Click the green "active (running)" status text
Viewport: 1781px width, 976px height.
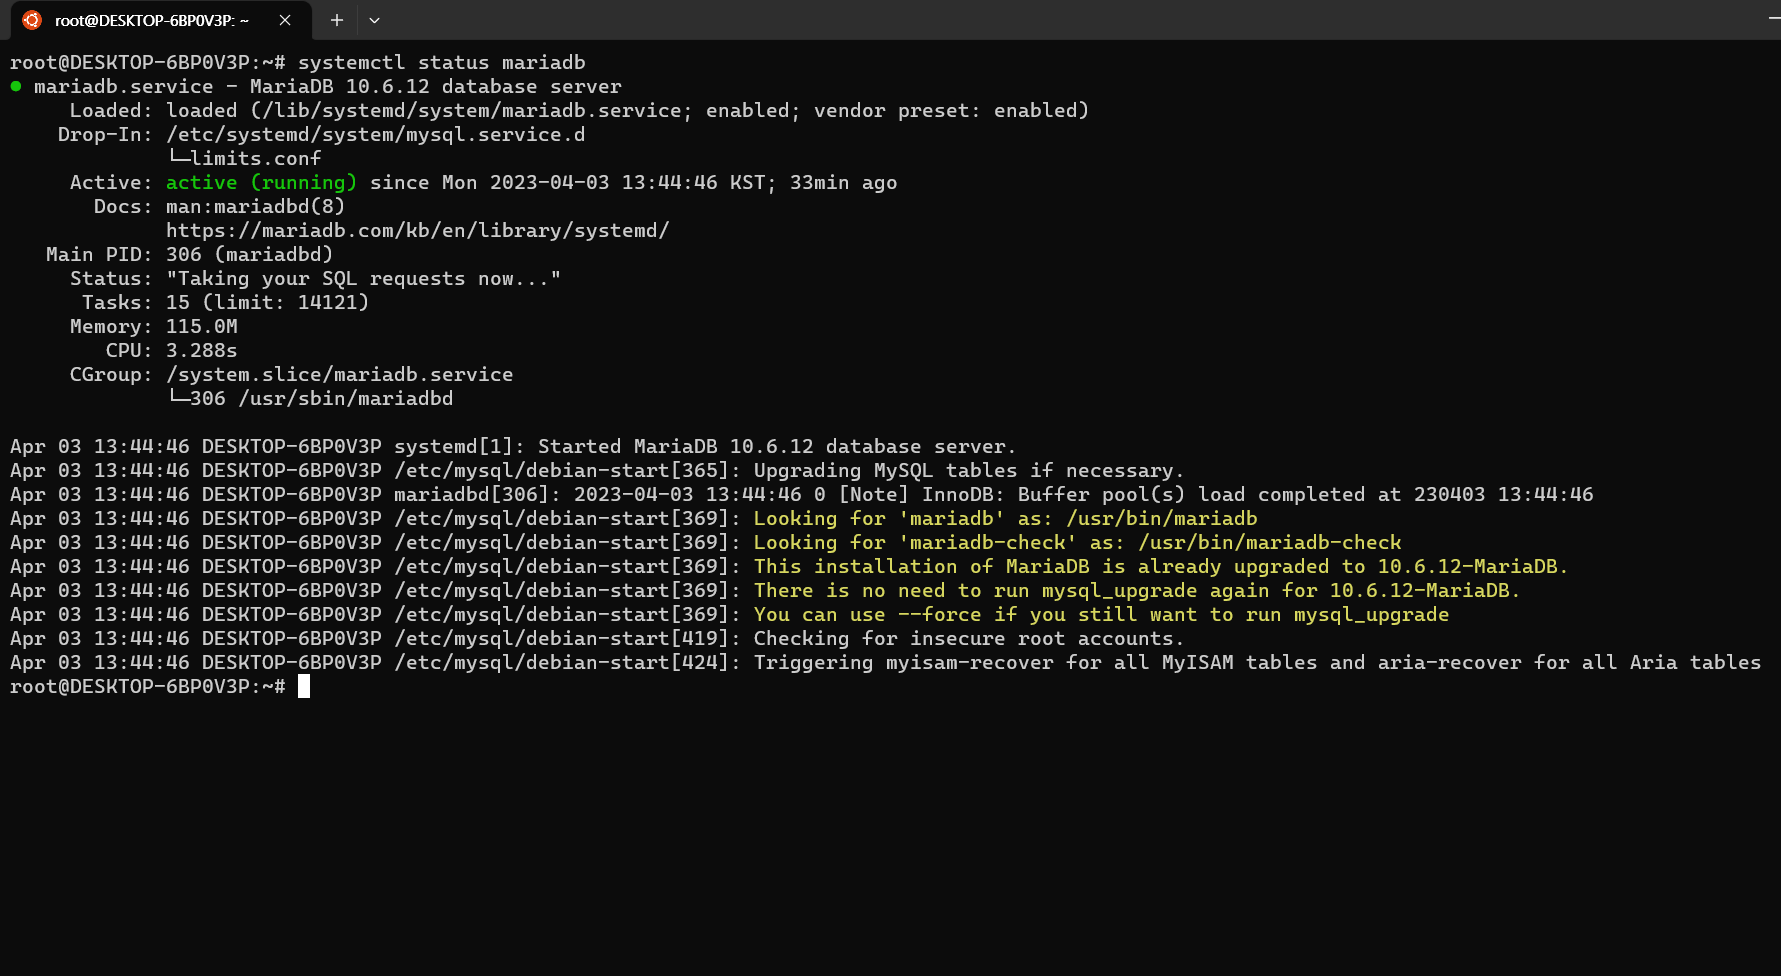coord(261,183)
